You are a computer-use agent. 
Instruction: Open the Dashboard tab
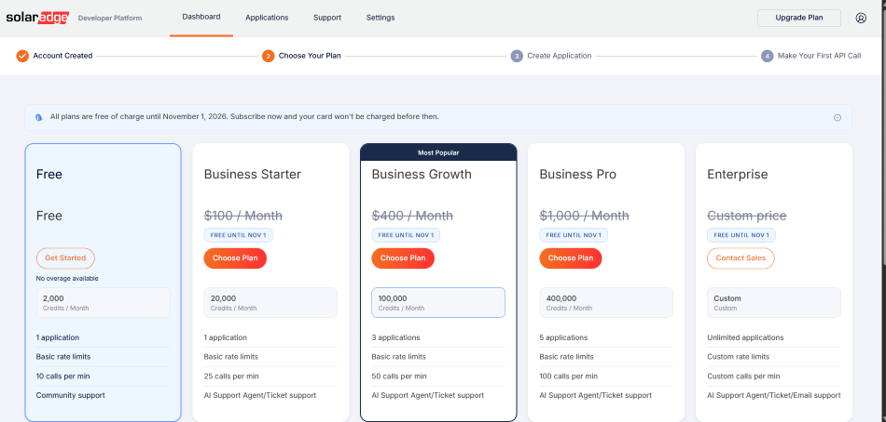[201, 17]
